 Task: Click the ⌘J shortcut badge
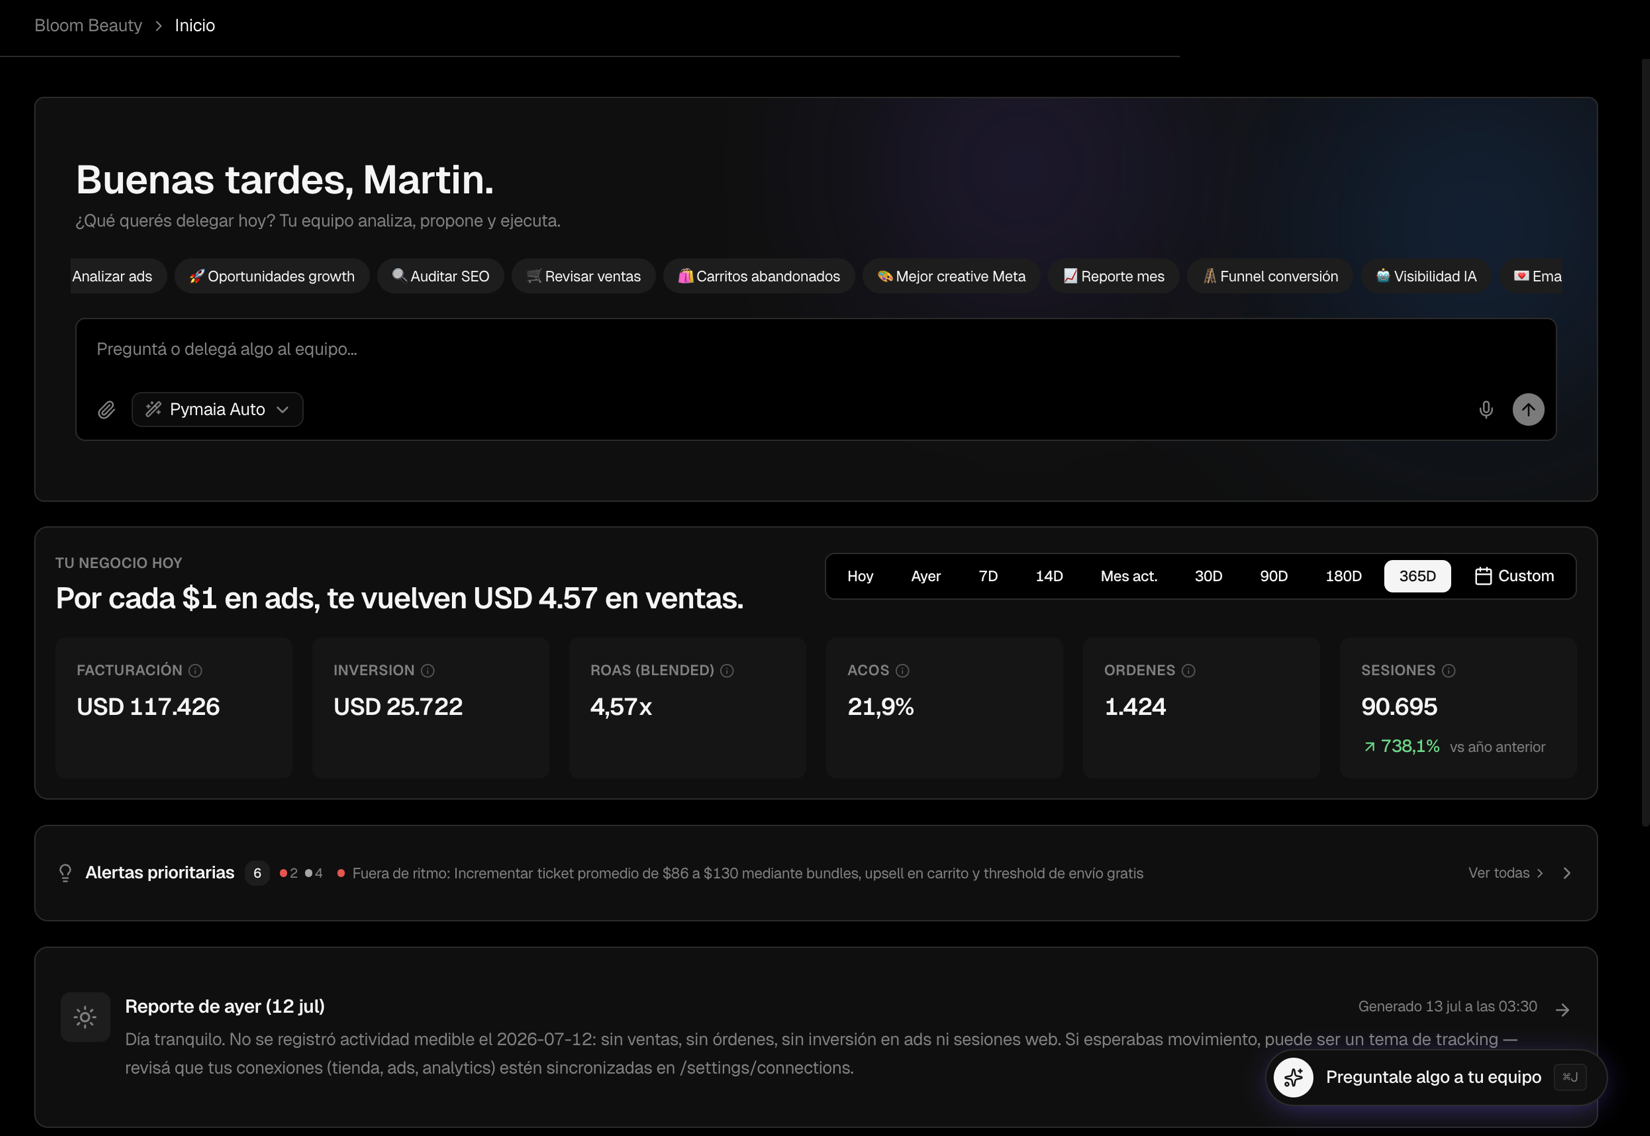tap(1570, 1077)
